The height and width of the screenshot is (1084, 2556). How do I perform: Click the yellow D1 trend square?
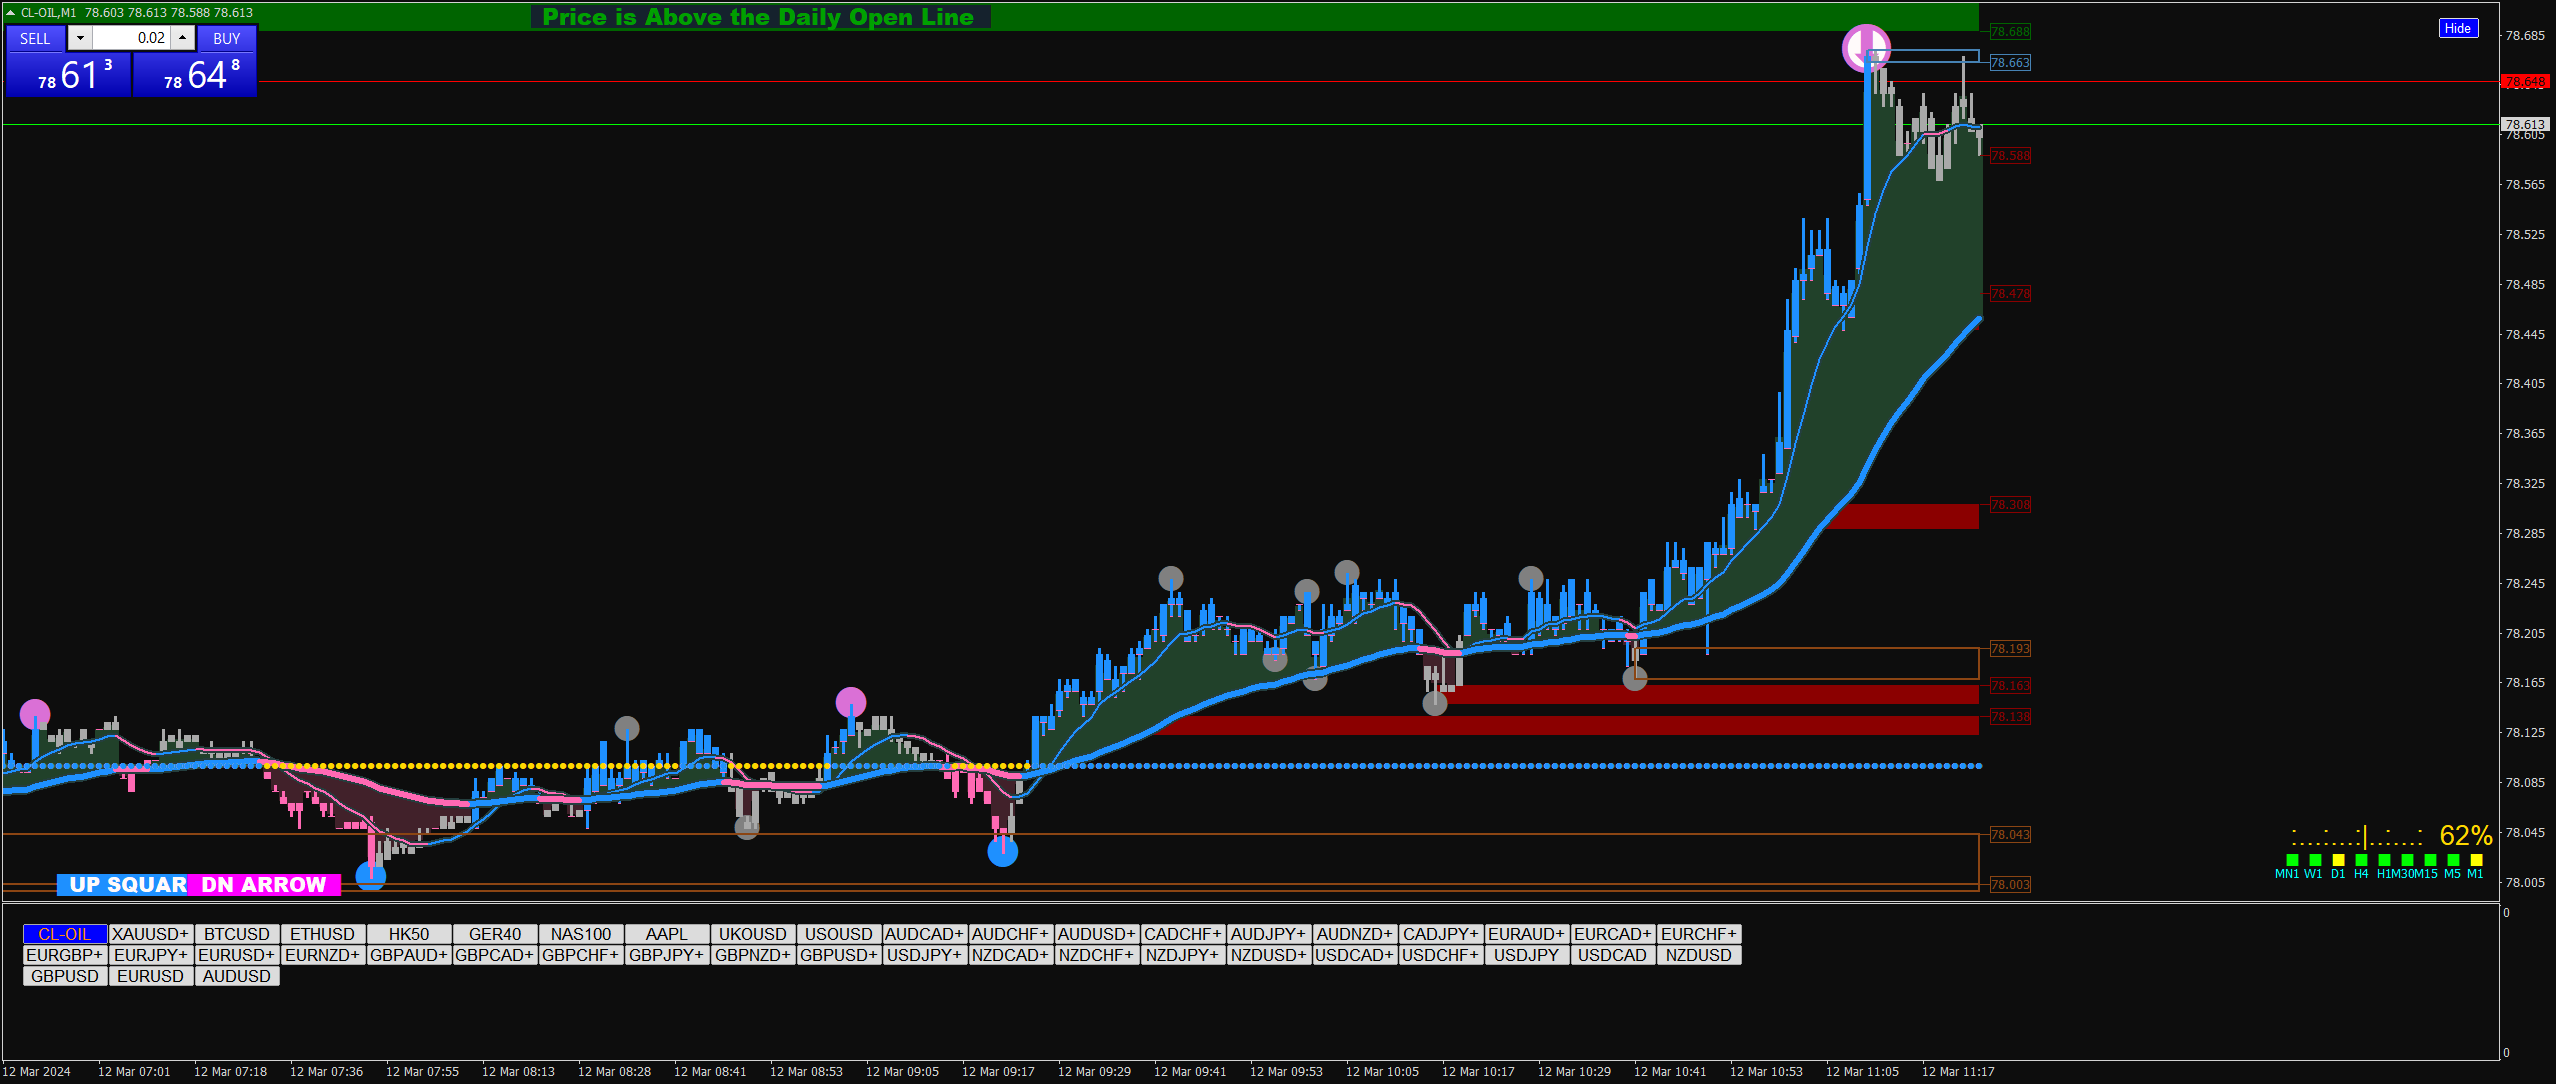pyautogui.click(x=2338, y=860)
